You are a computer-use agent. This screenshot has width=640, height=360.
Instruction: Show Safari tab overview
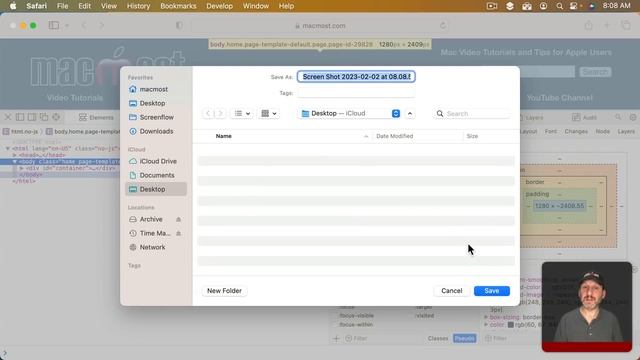click(x=626, y=25)
